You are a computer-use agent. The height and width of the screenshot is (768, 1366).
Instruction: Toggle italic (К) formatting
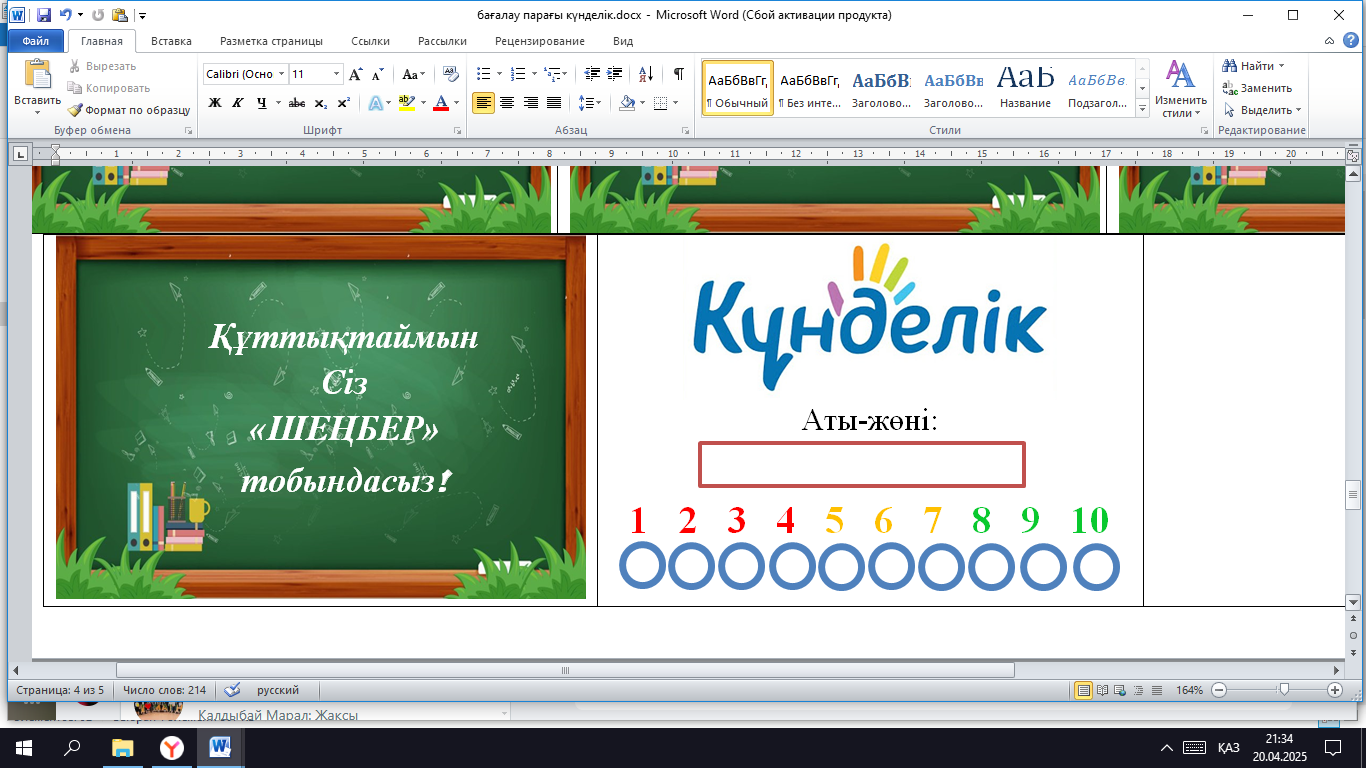(238, 103)
